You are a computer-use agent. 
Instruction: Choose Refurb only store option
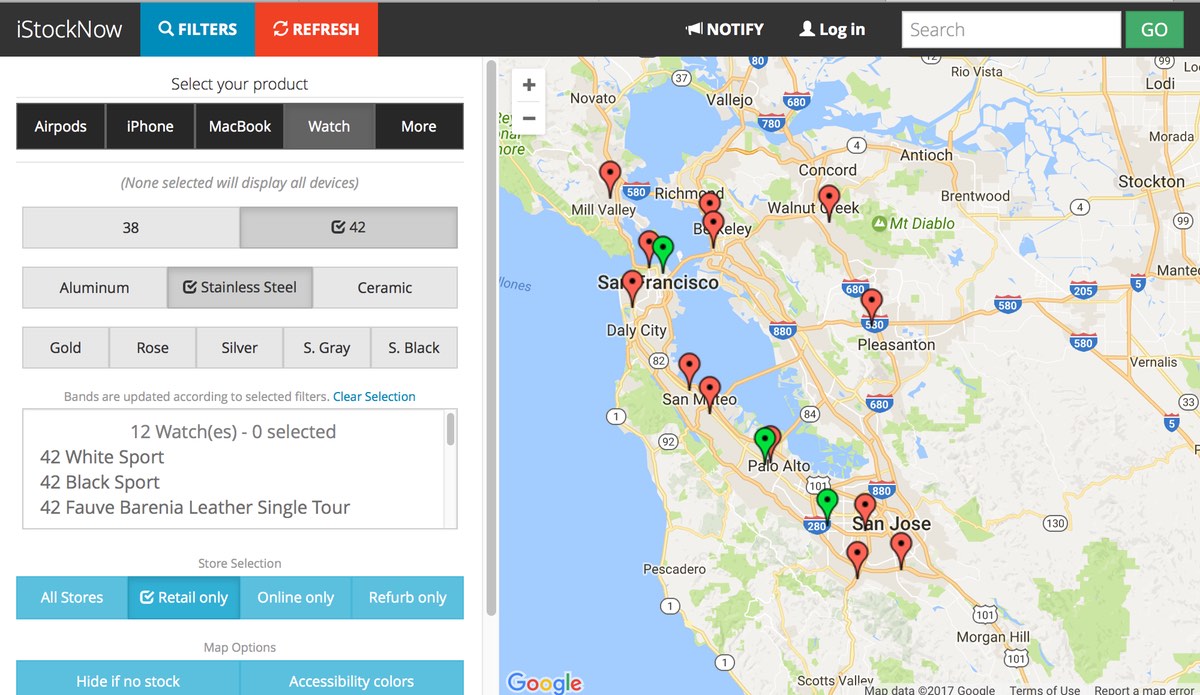click(408, 597)
